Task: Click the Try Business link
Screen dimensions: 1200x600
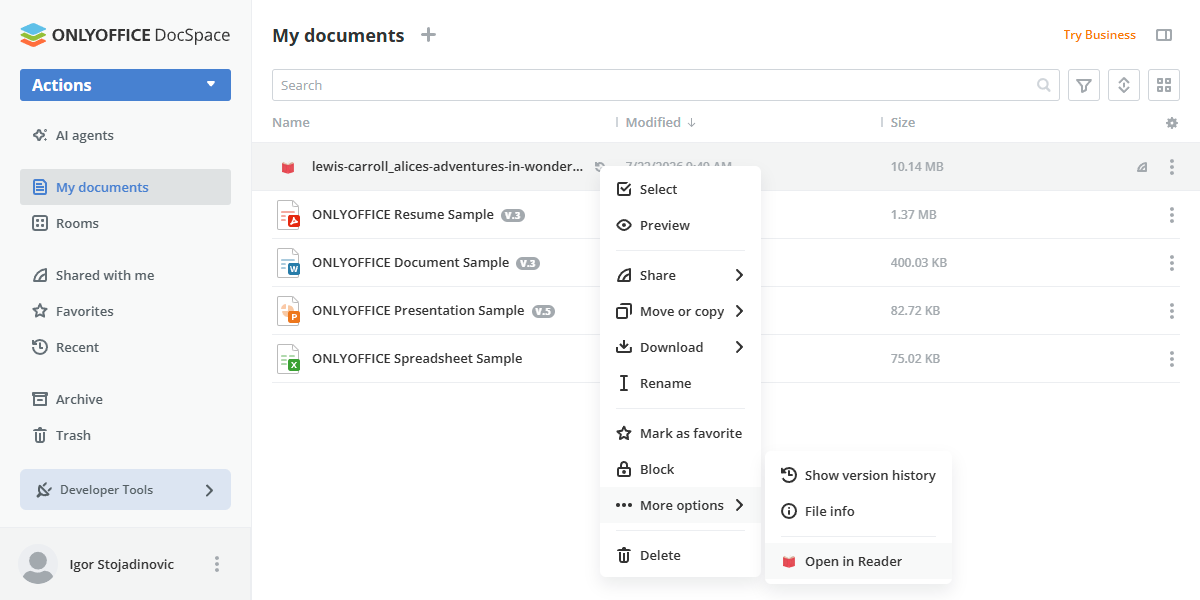Action: [x=1099, y=35]
